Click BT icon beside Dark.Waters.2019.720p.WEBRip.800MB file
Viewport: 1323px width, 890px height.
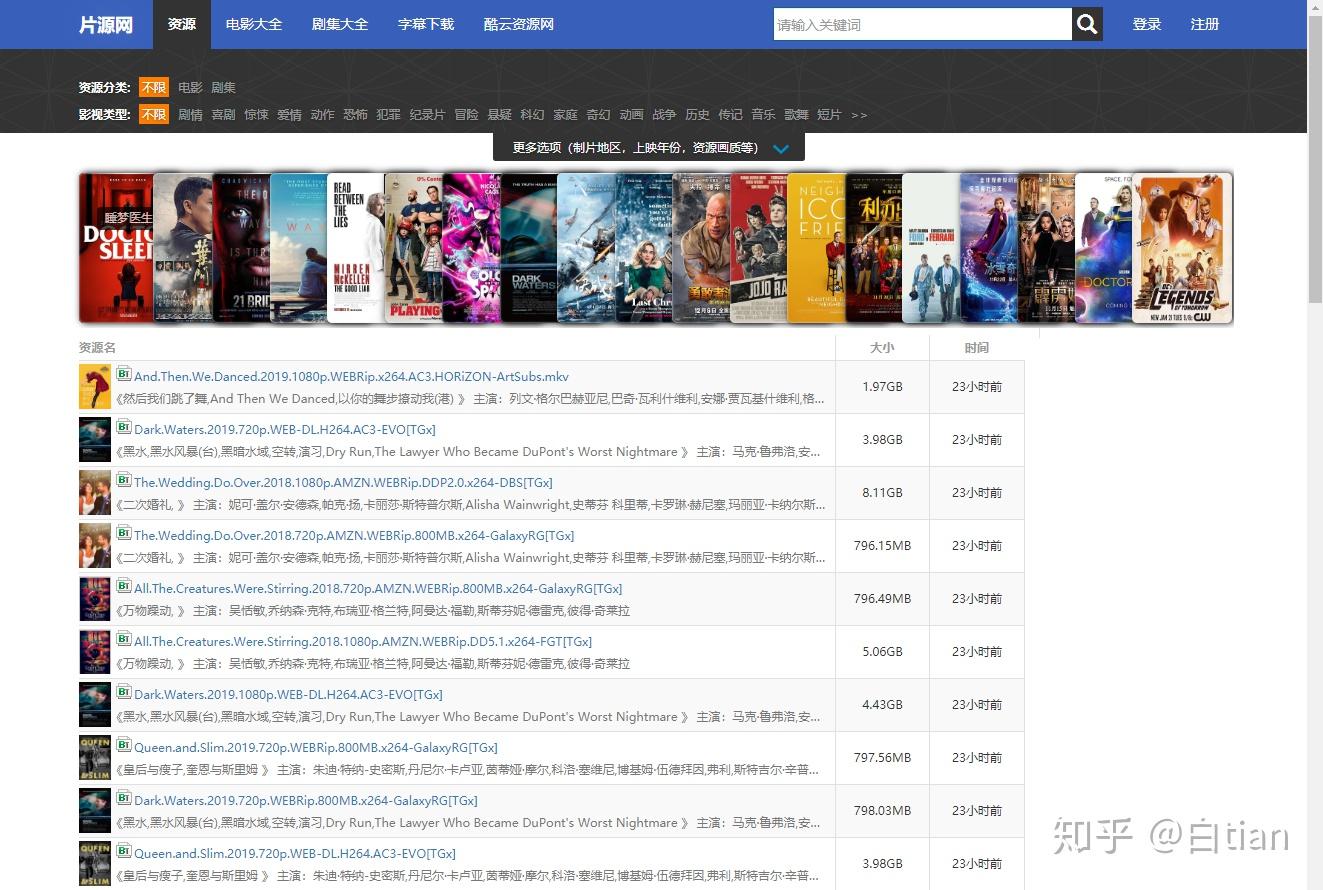(x=124, y=799)
